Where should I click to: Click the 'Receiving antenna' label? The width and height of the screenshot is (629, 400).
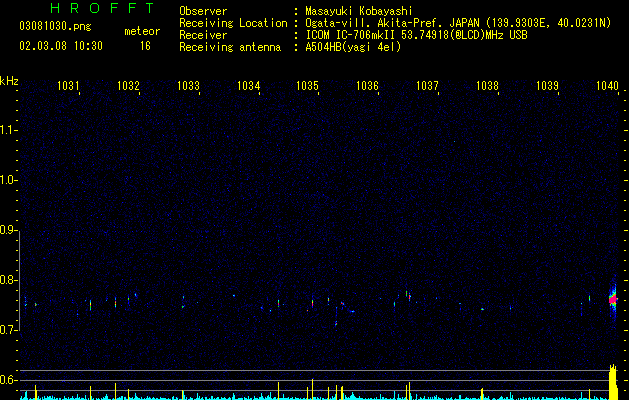(230, 47)
